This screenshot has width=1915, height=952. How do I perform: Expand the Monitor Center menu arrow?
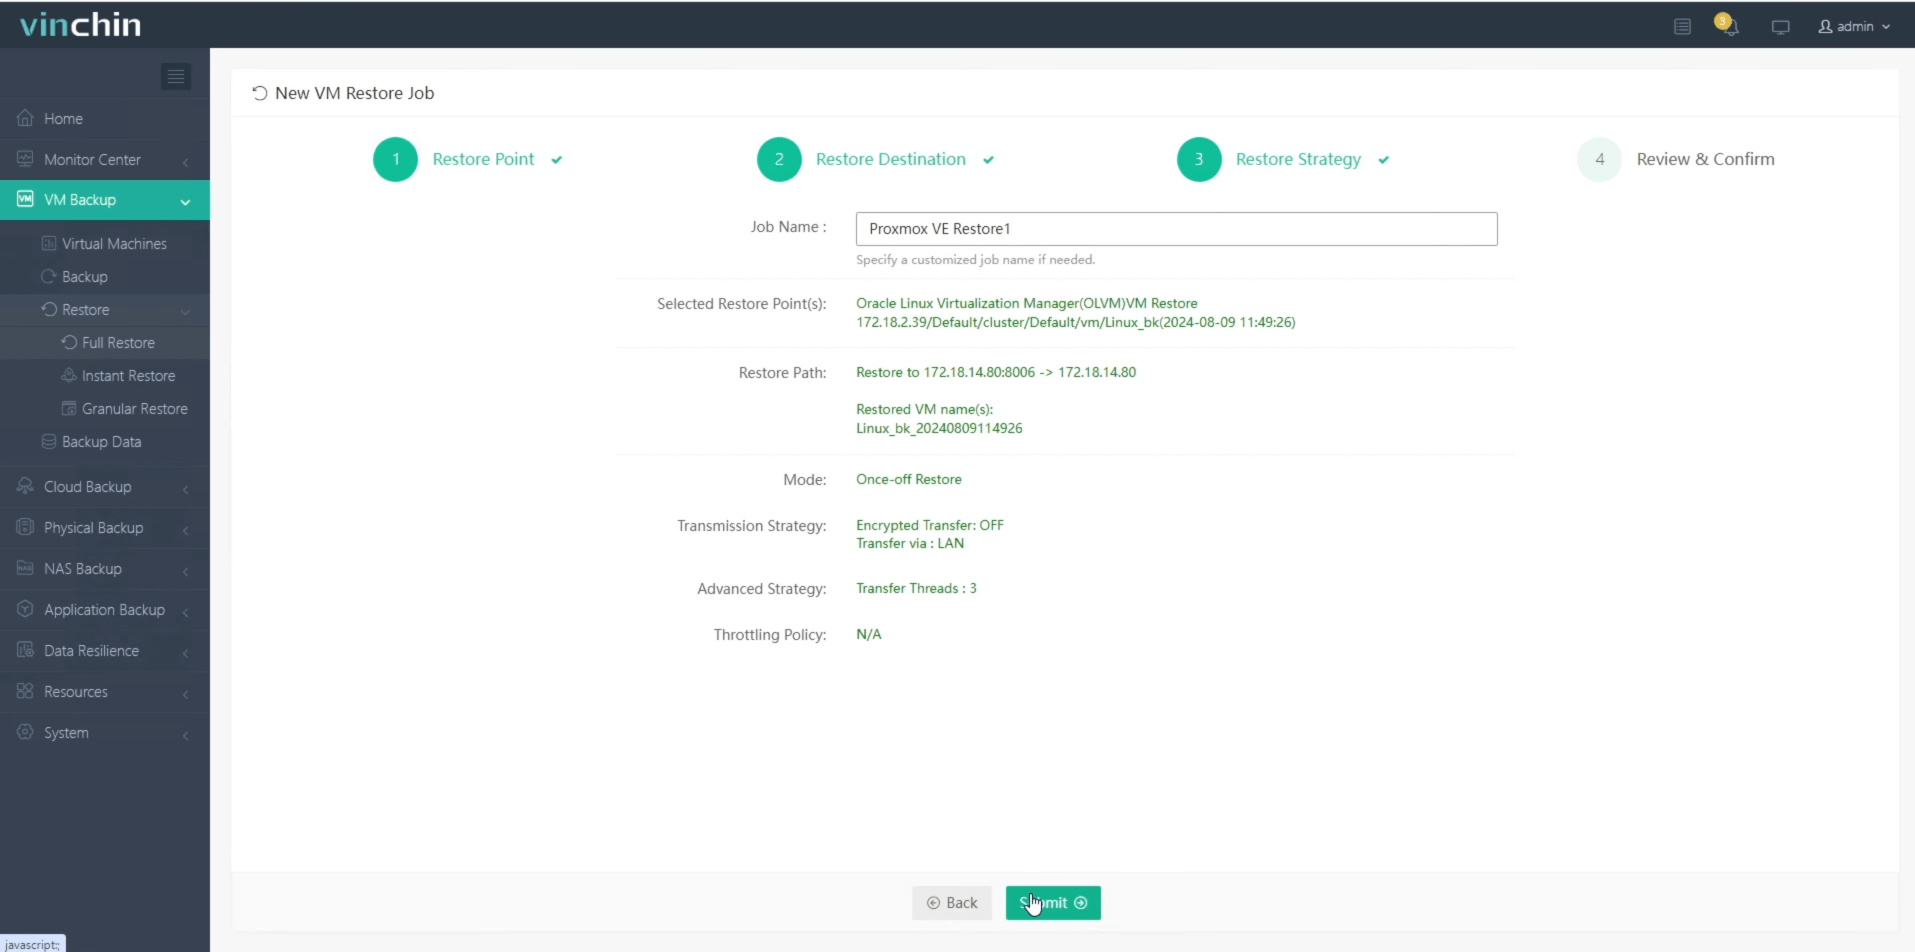point(186,161)
